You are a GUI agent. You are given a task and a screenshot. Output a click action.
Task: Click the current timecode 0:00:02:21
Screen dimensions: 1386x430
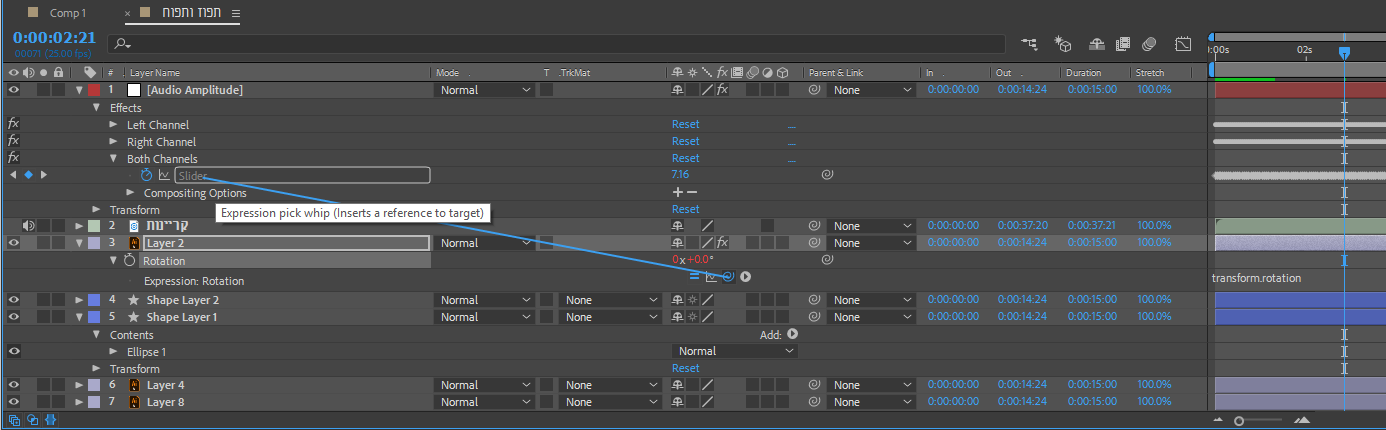pyautogui.click(x=54, y=38)
